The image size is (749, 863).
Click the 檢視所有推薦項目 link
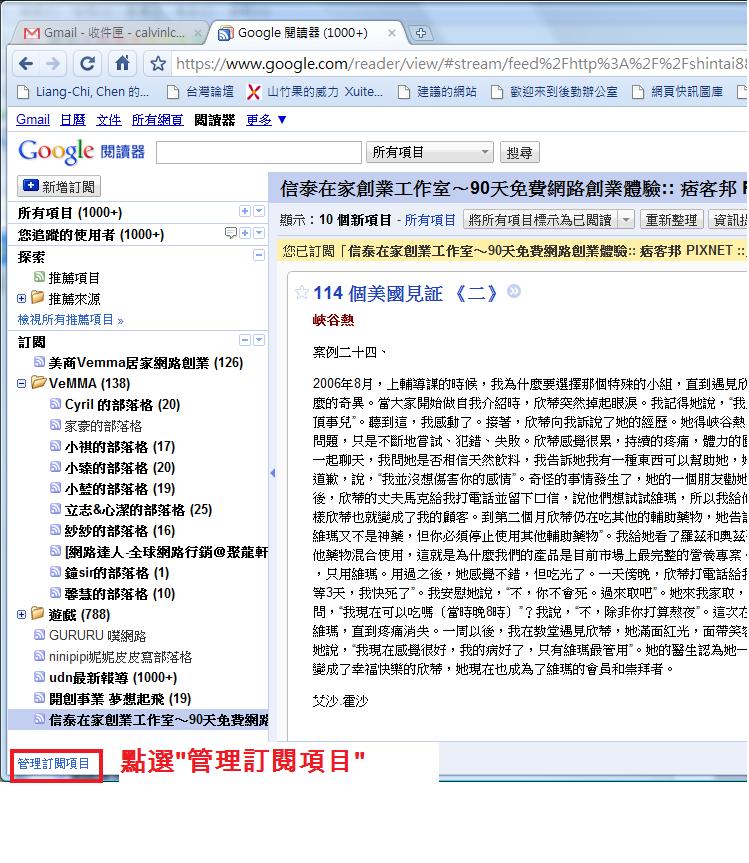coord(70,320)
